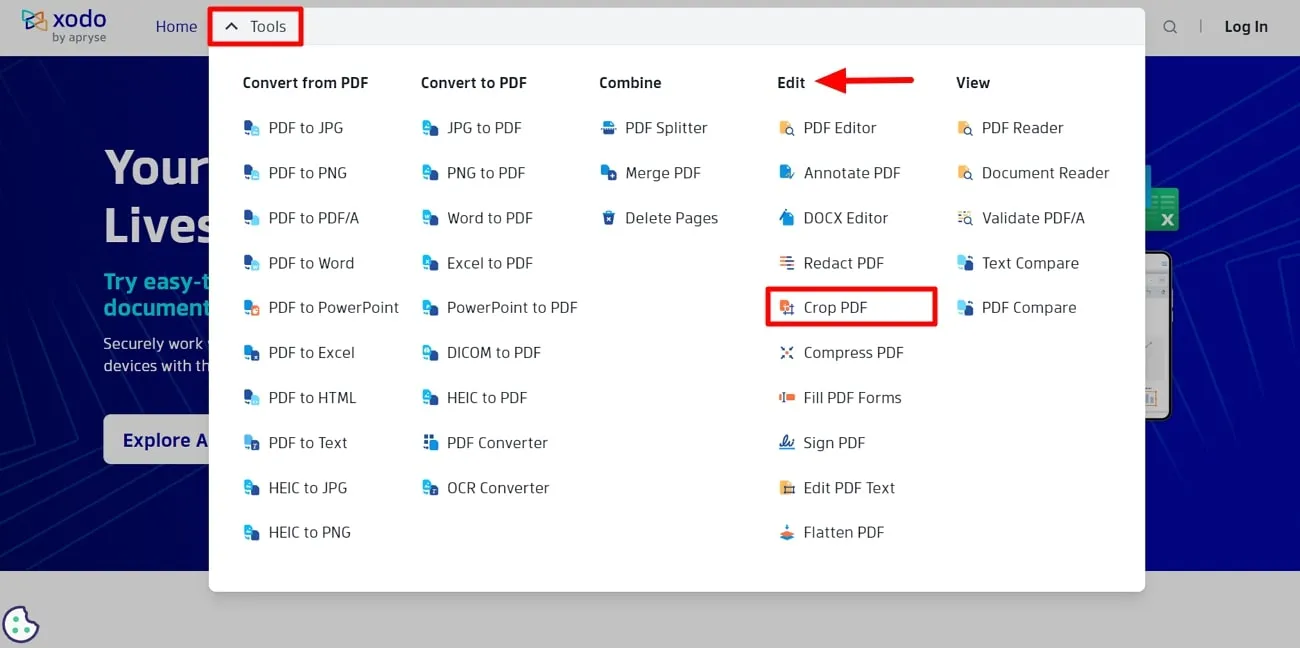Click the Merge PDF icon
This screenshot has width=1300, height=648.
tap(609, 172)
